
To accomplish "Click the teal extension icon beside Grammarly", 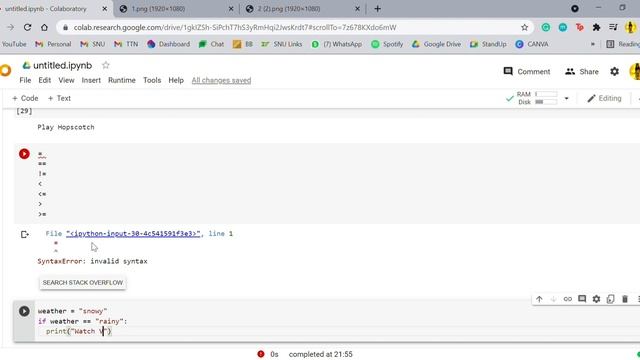I will [563, 27].
